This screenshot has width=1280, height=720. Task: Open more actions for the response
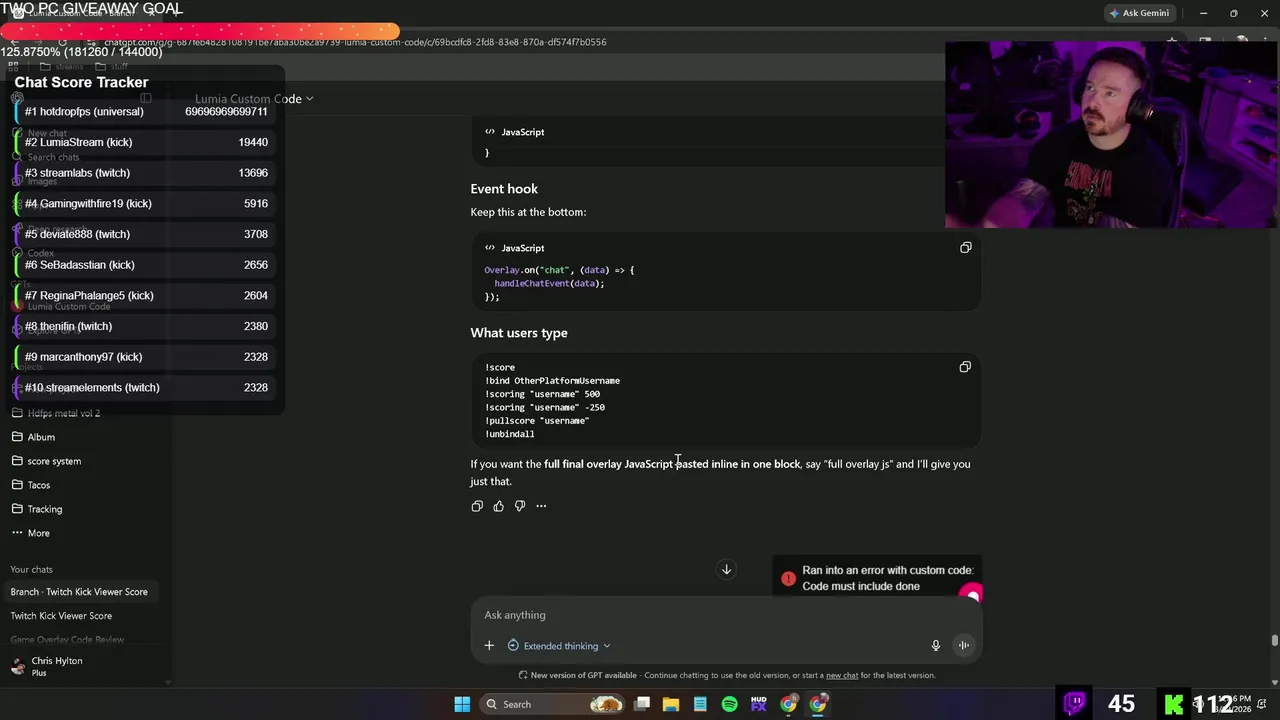point(541,506)
